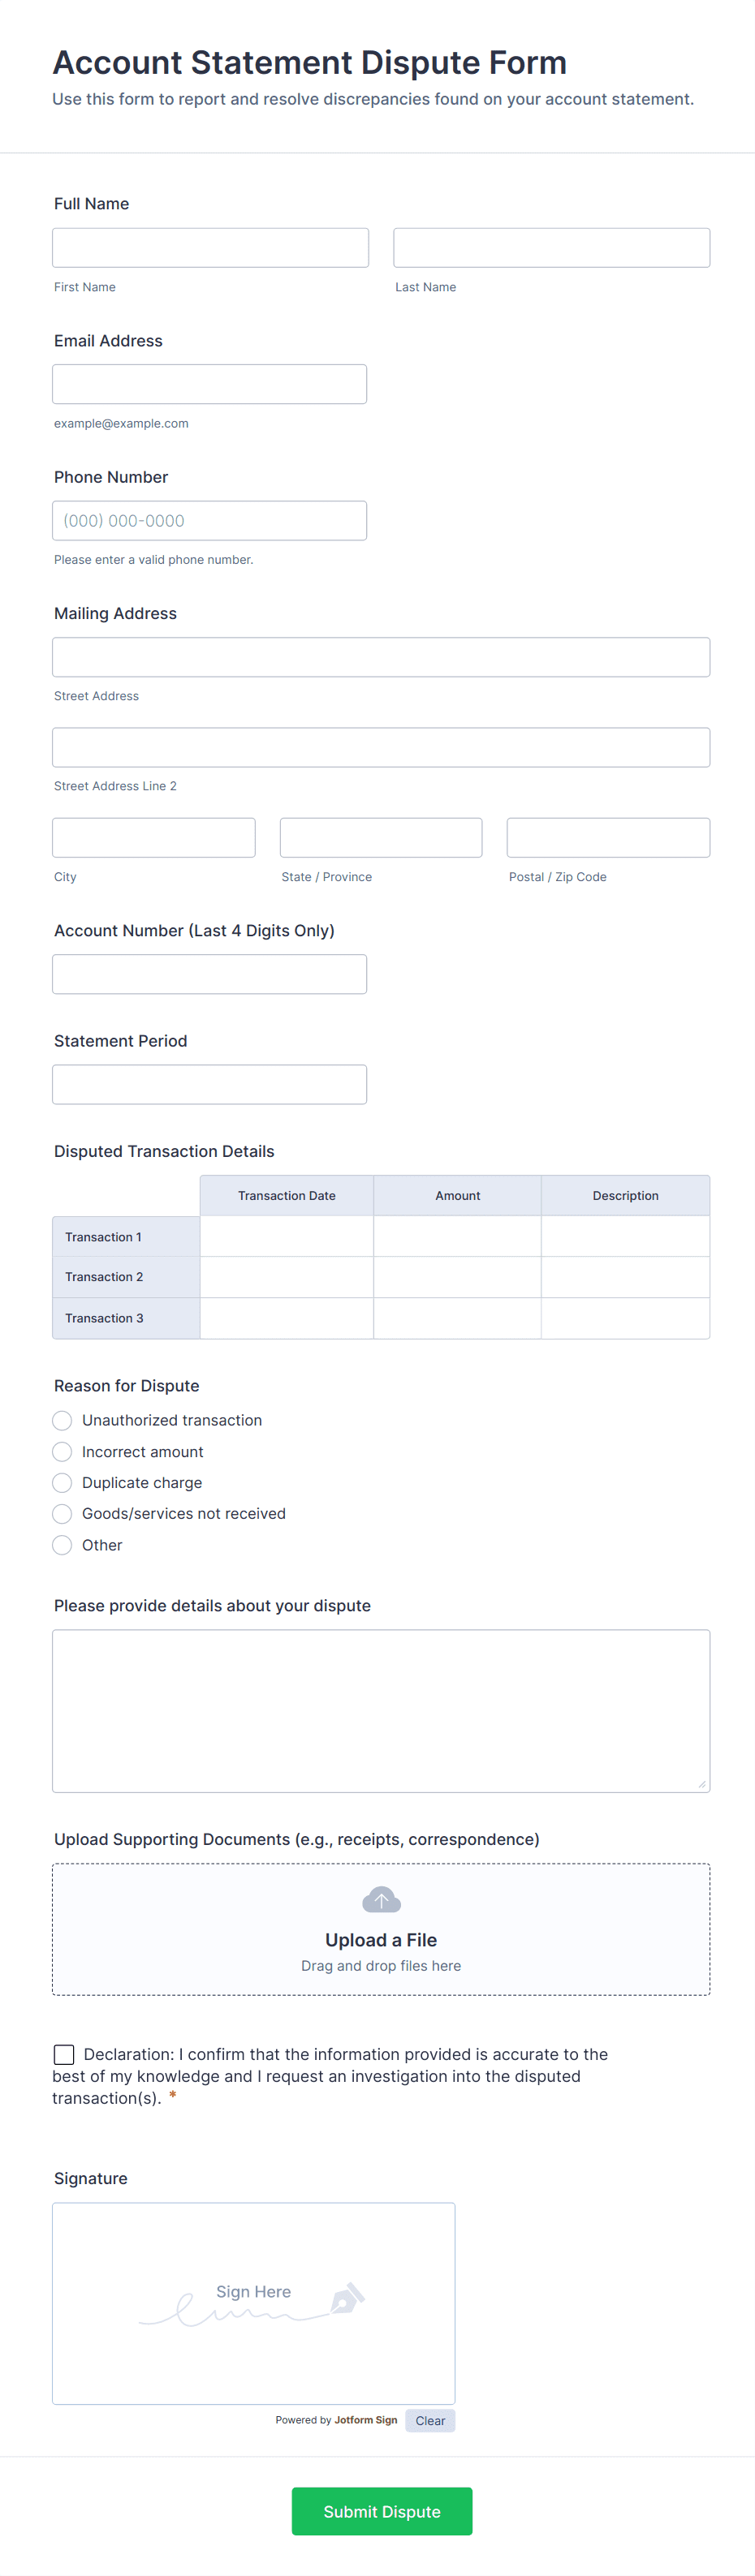
Task: Click Transaction 1 Amount cell
Action: (x=457, y=1237)
